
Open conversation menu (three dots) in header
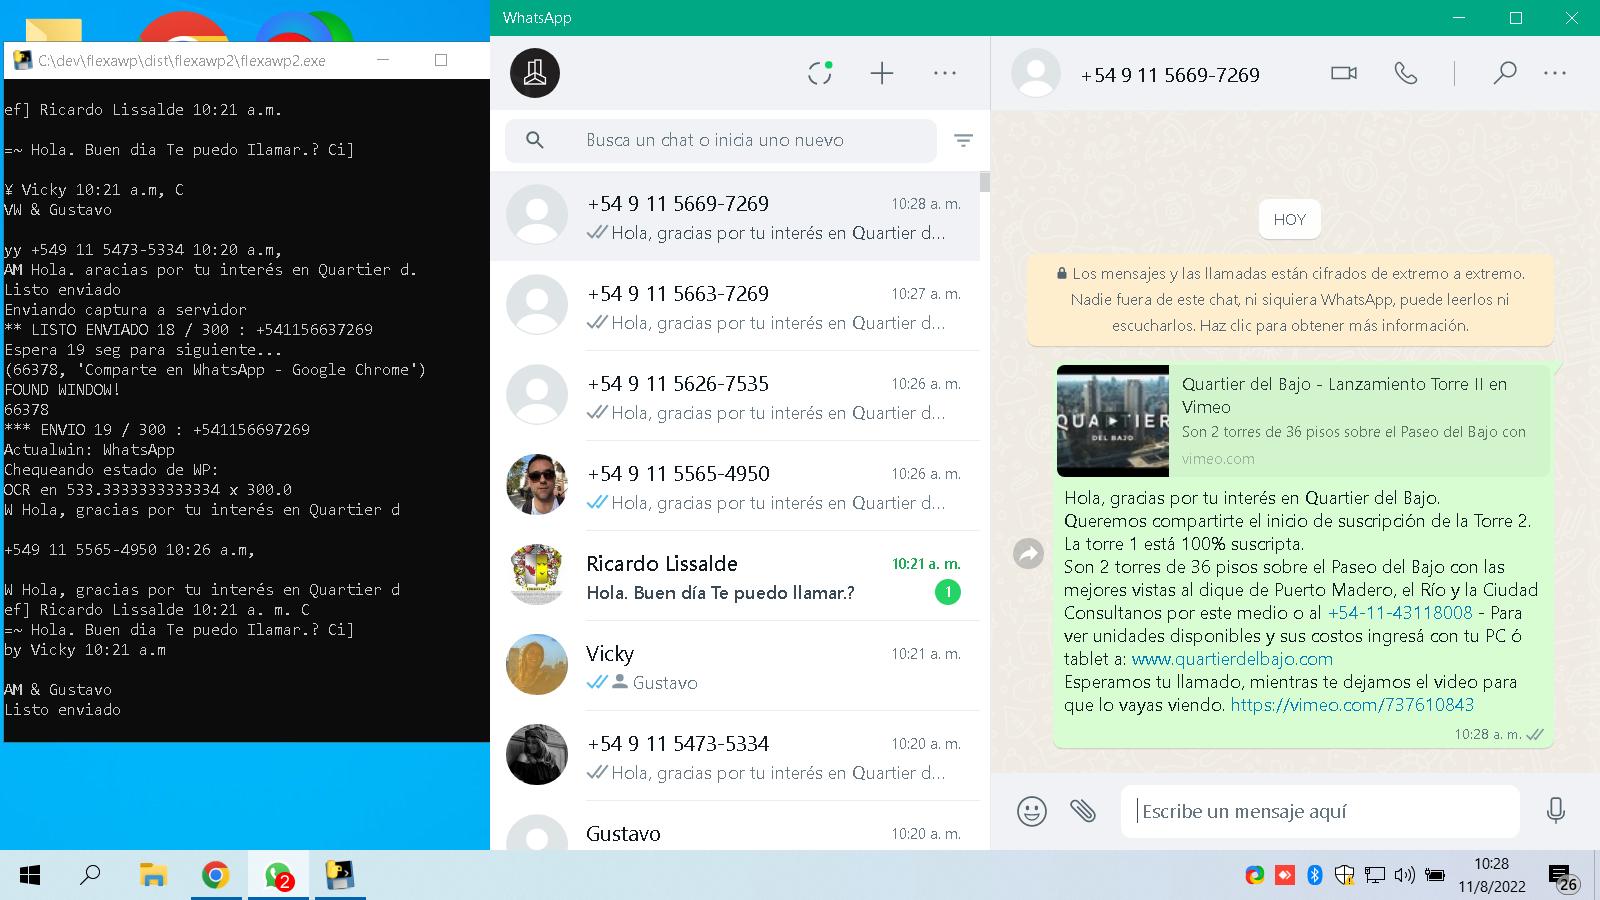point(1555,73)
